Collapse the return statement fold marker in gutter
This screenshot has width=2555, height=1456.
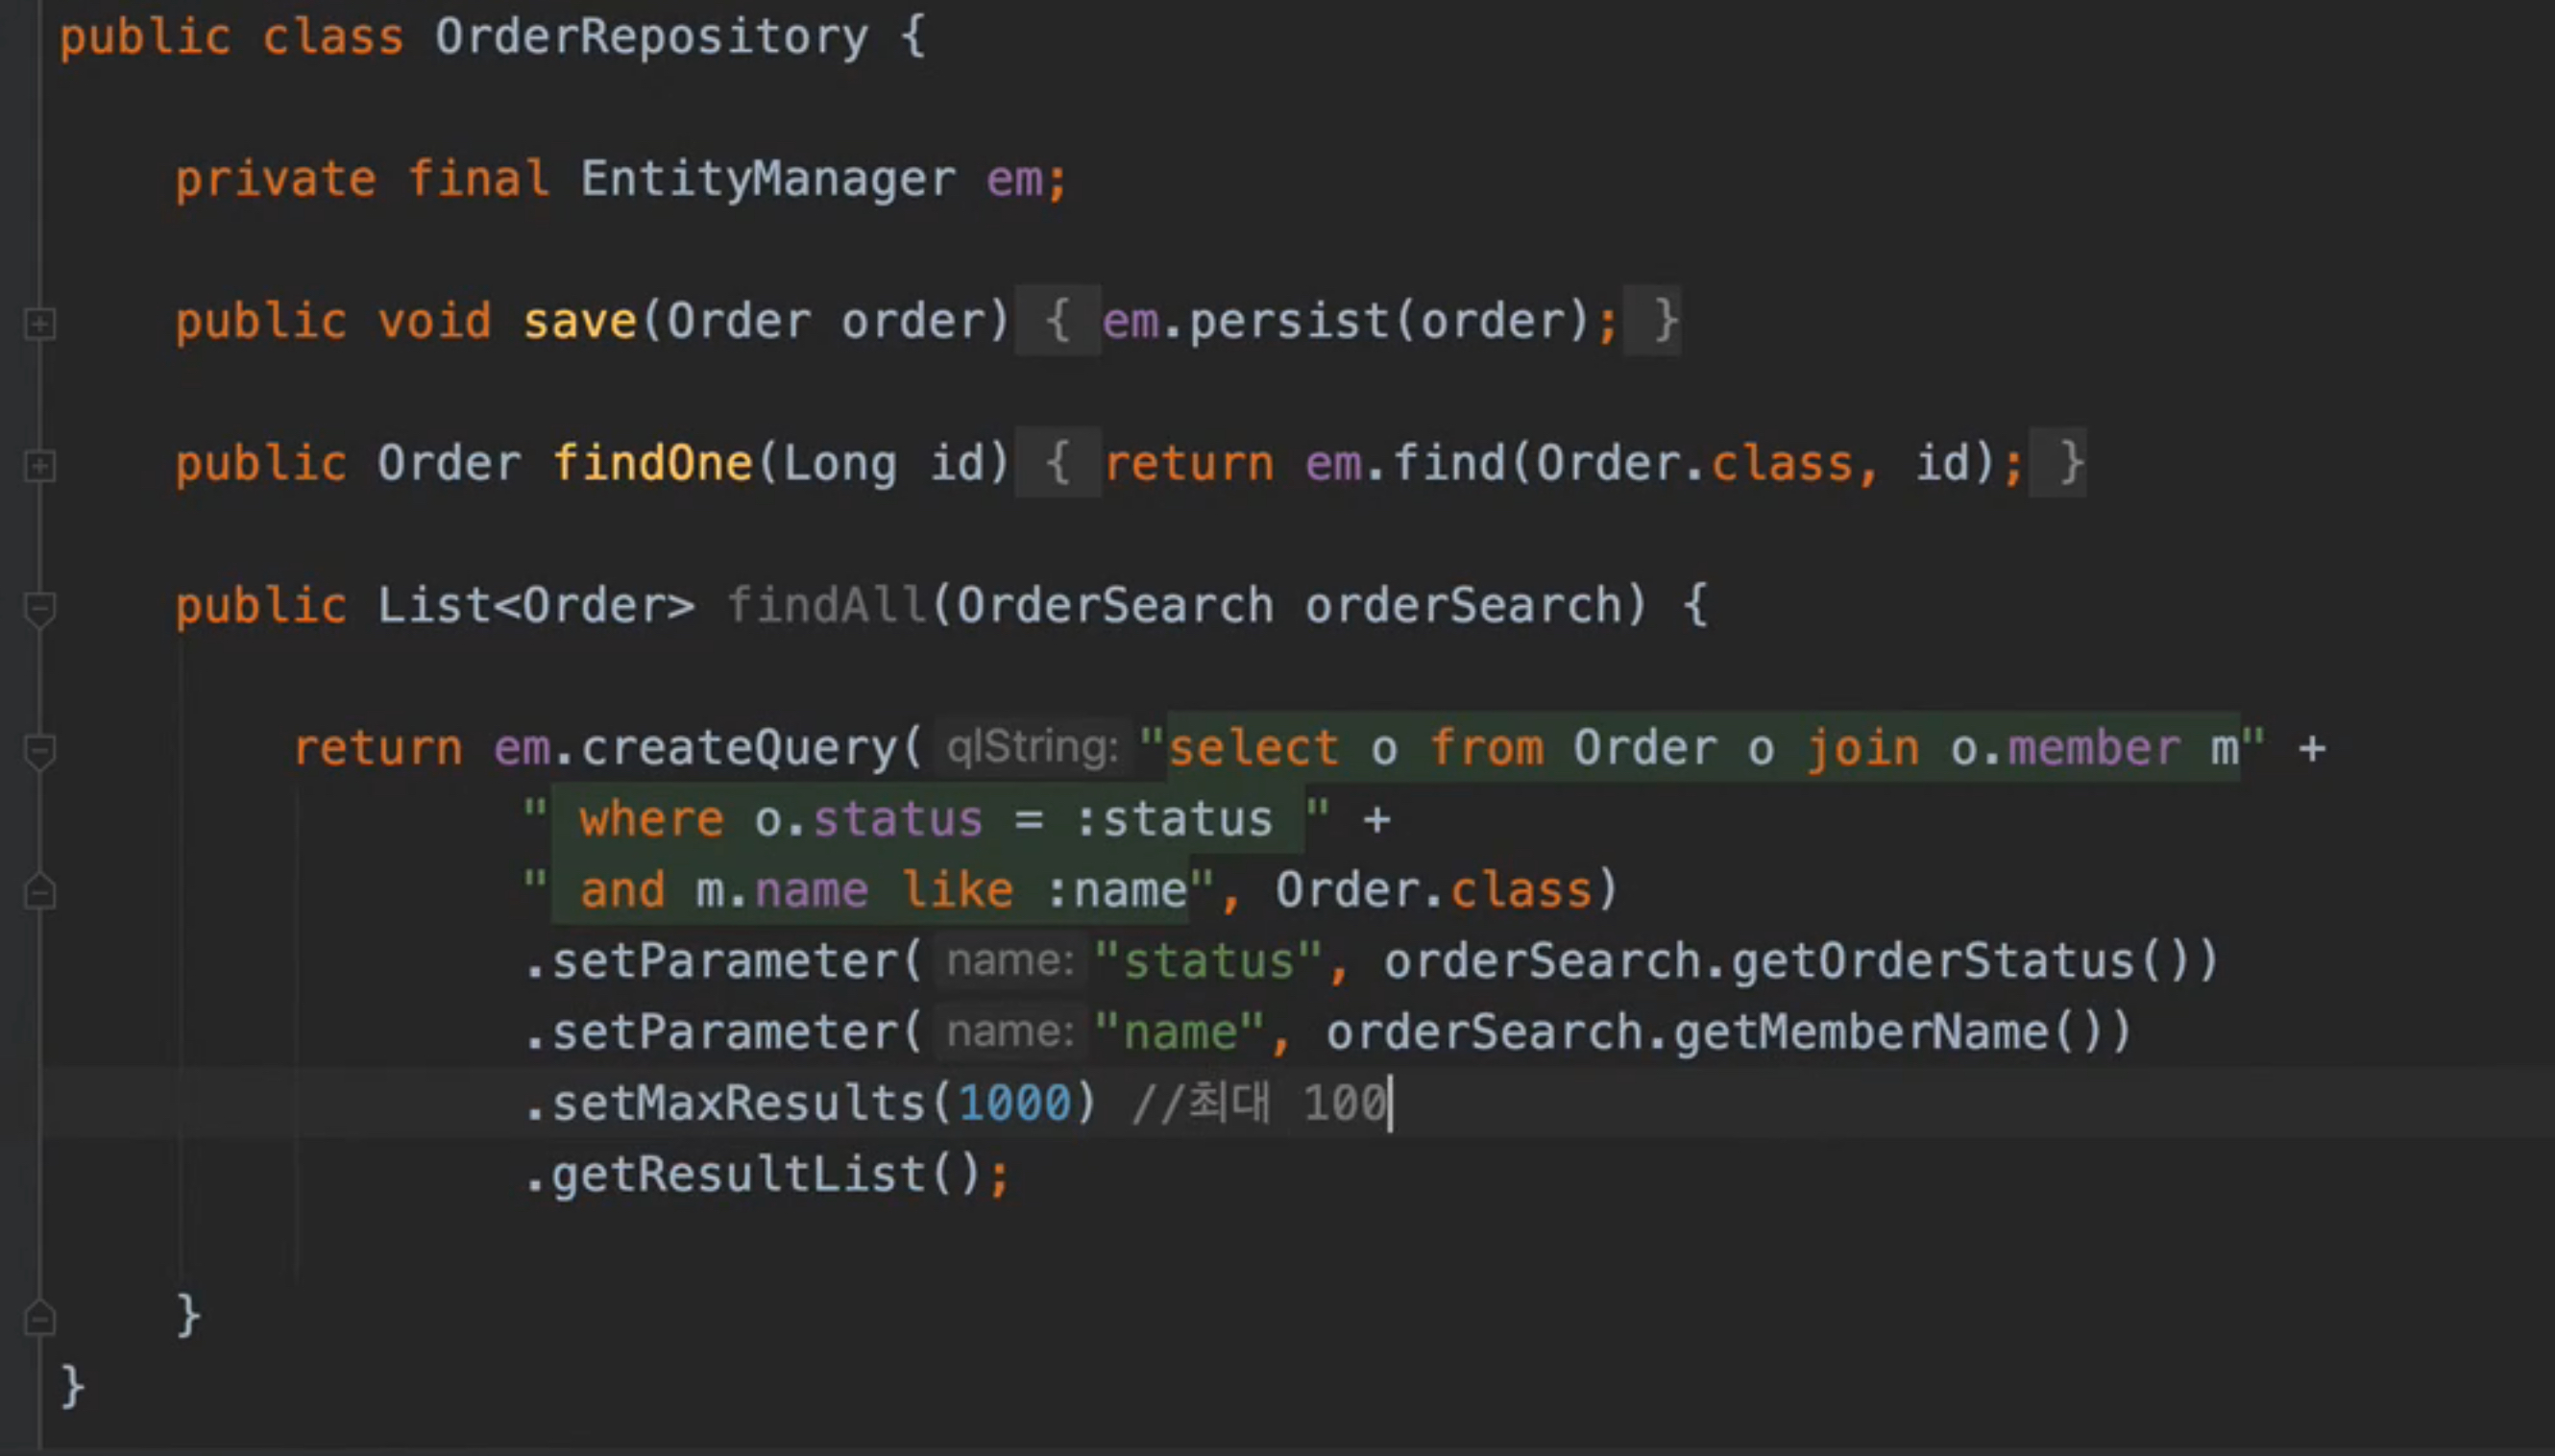coord(39,750)
